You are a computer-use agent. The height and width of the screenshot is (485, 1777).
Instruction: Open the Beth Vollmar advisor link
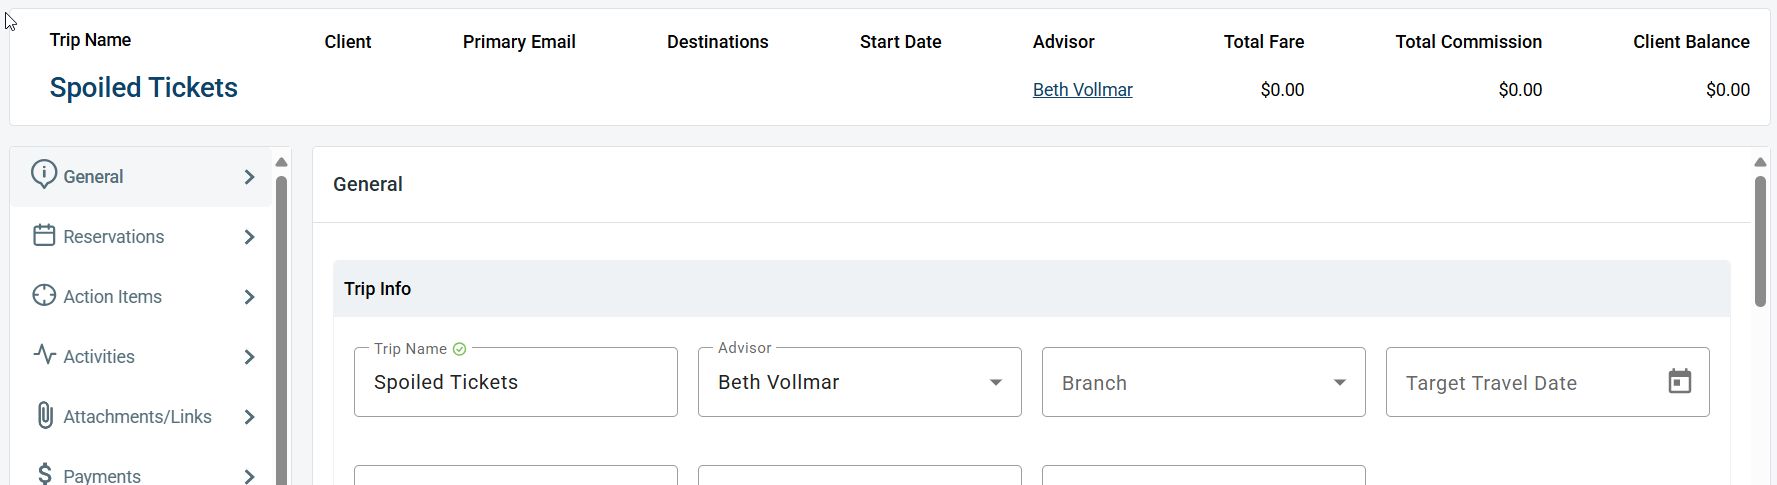click(1082, 90)
